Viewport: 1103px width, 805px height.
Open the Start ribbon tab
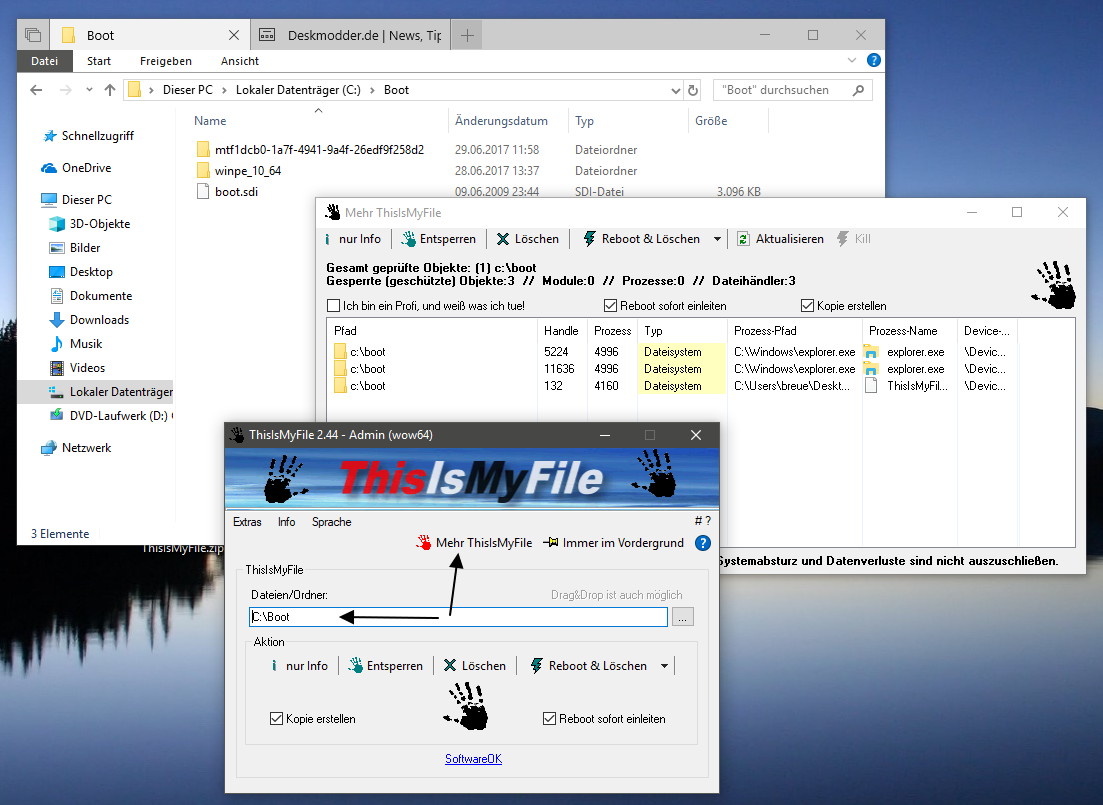point(98,61)
